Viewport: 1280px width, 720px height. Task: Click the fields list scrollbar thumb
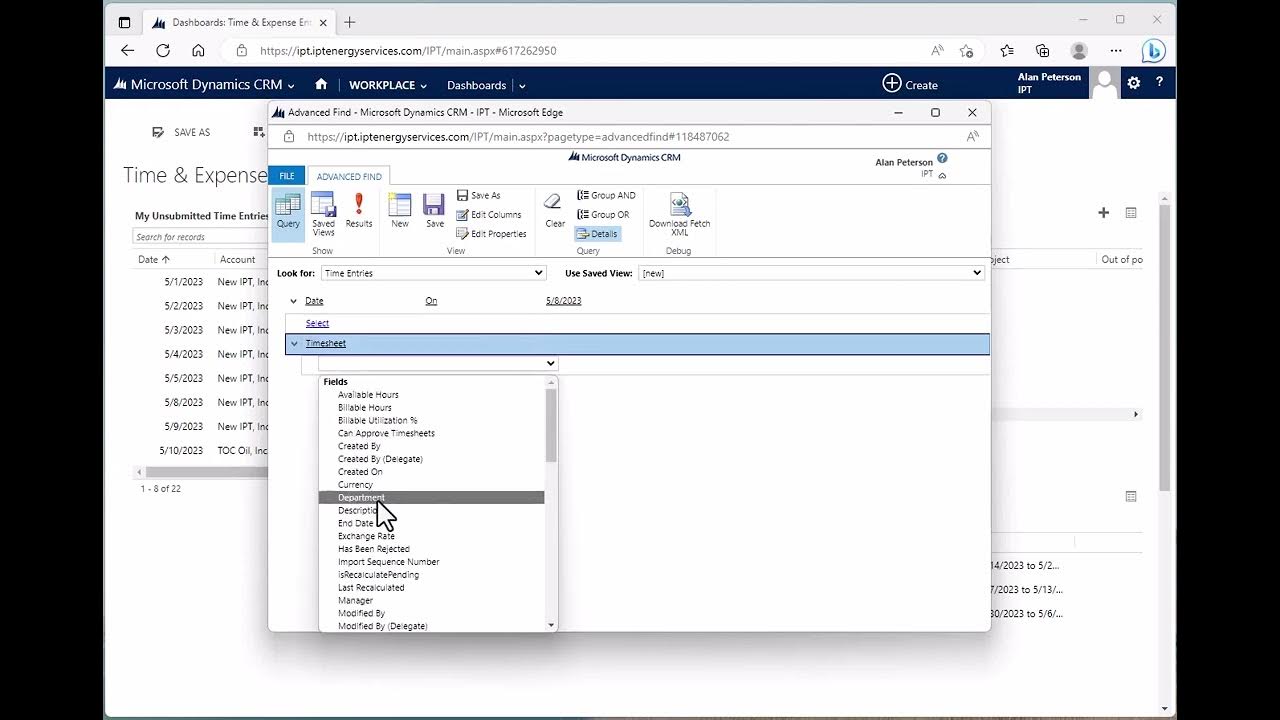coord(551,424)
